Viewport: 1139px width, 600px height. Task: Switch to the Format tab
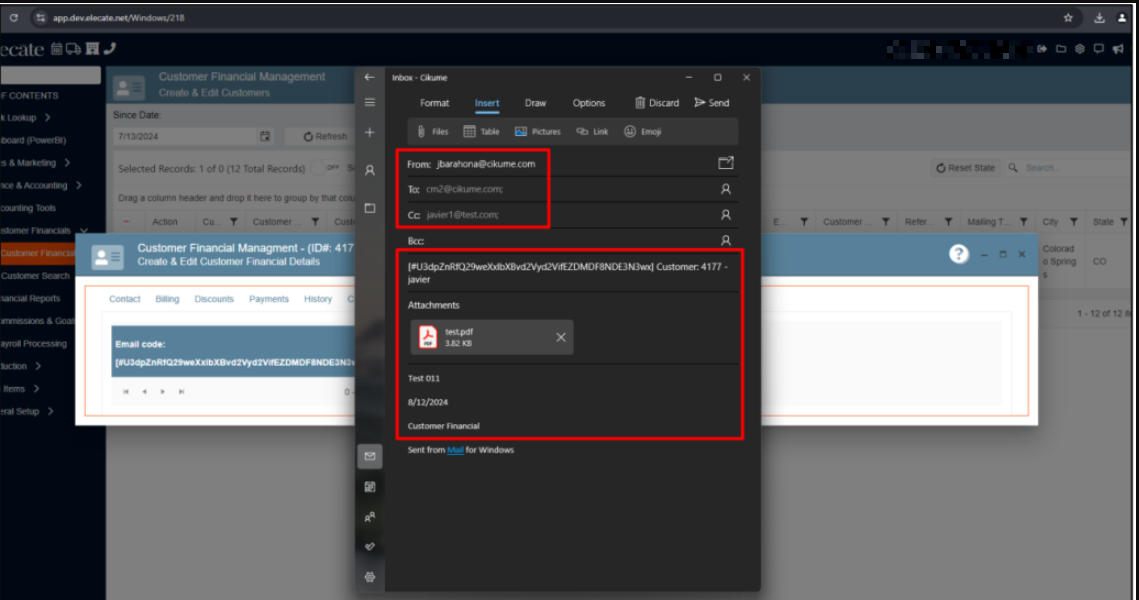434,103
